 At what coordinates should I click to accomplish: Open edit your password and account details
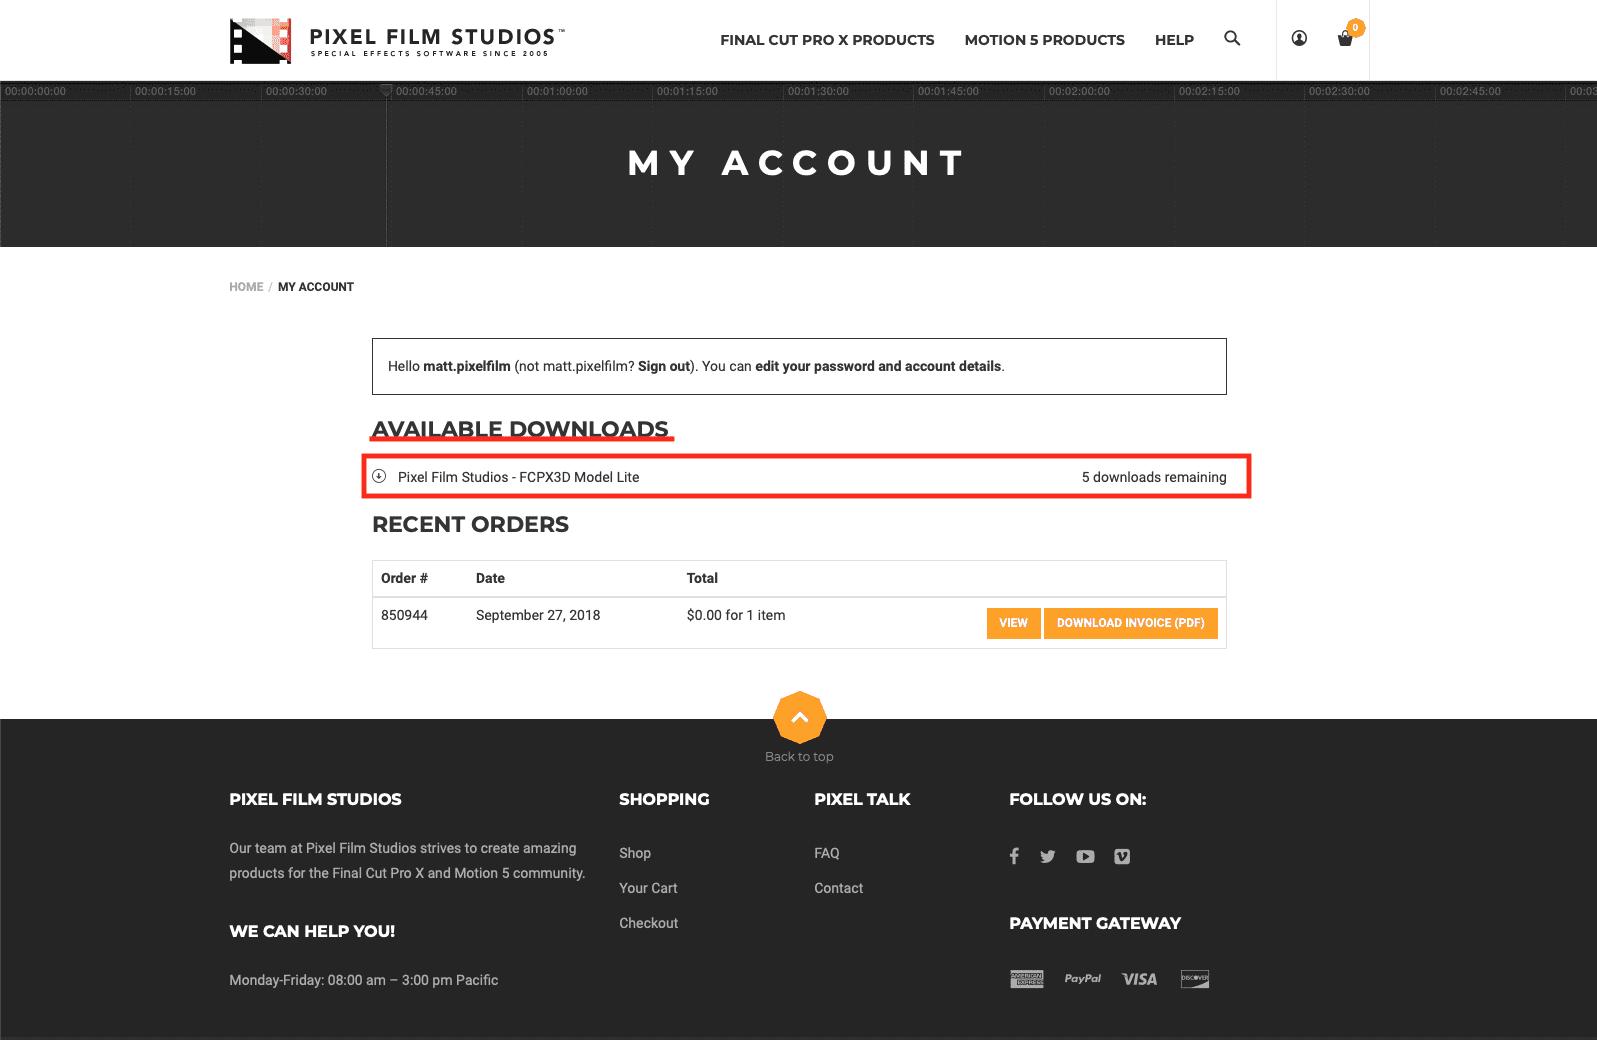pyautogui.click(x=878, y=366)
